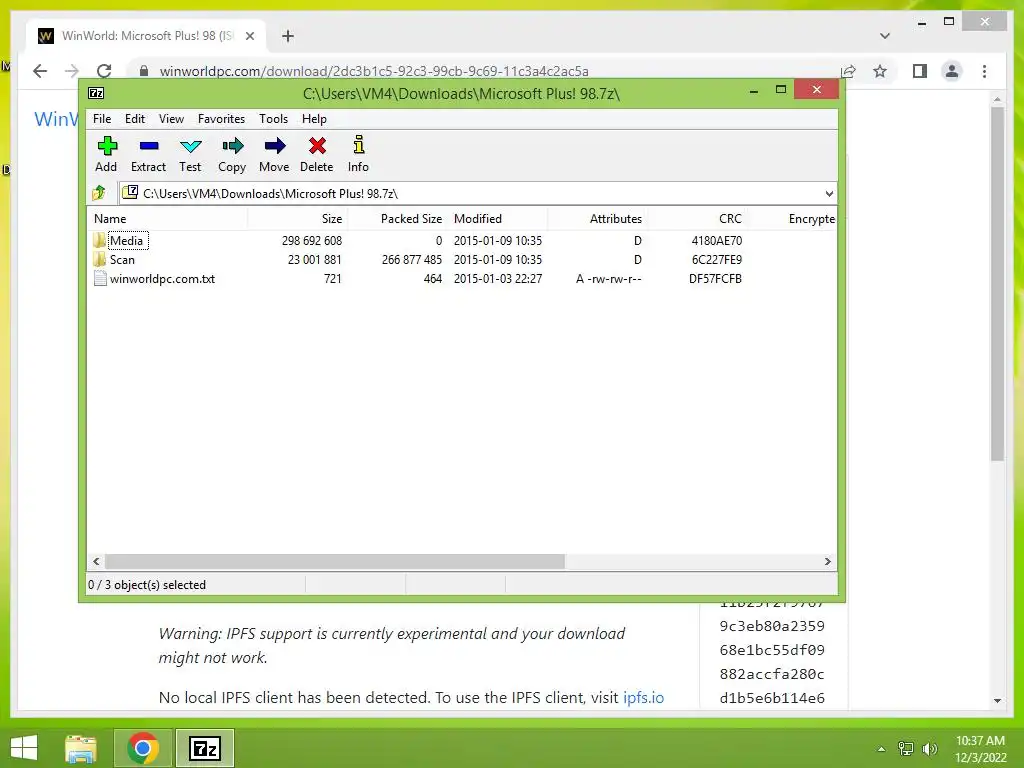Select CRC value 6C227FE9
The height and width of the screenshot is (768, 1024).
[717, 259]
